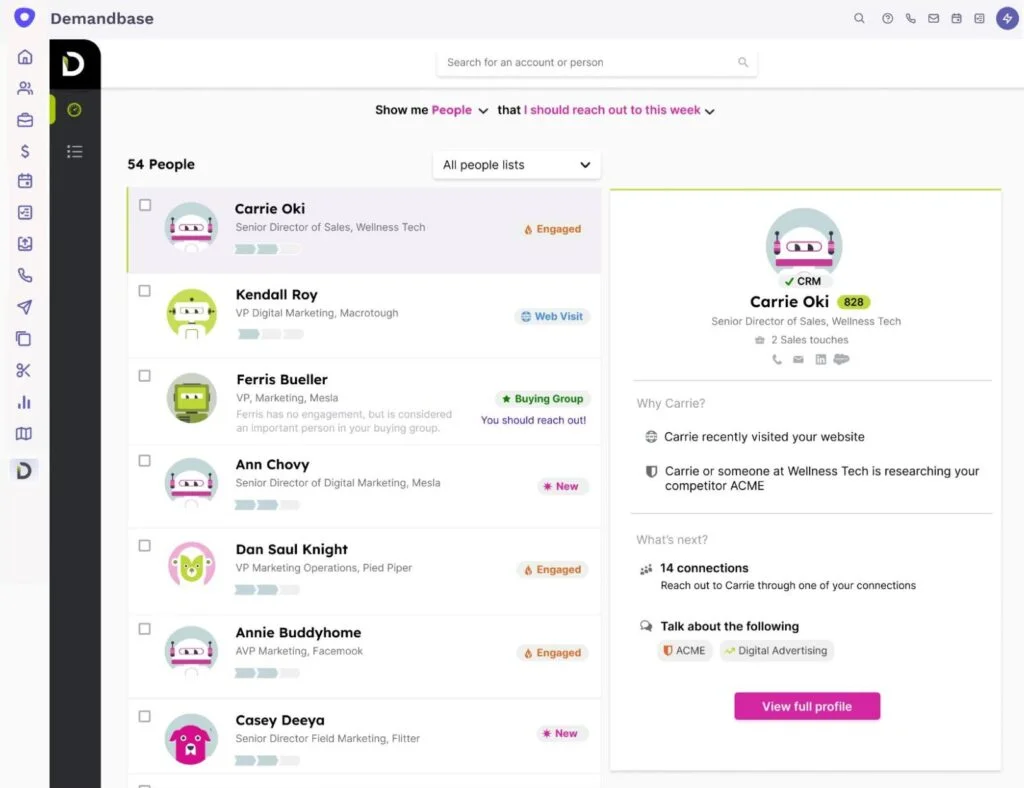Check the box beside Dan Saul Knight
Viewport: 1024px width, 788px height.
click(145, 546)
